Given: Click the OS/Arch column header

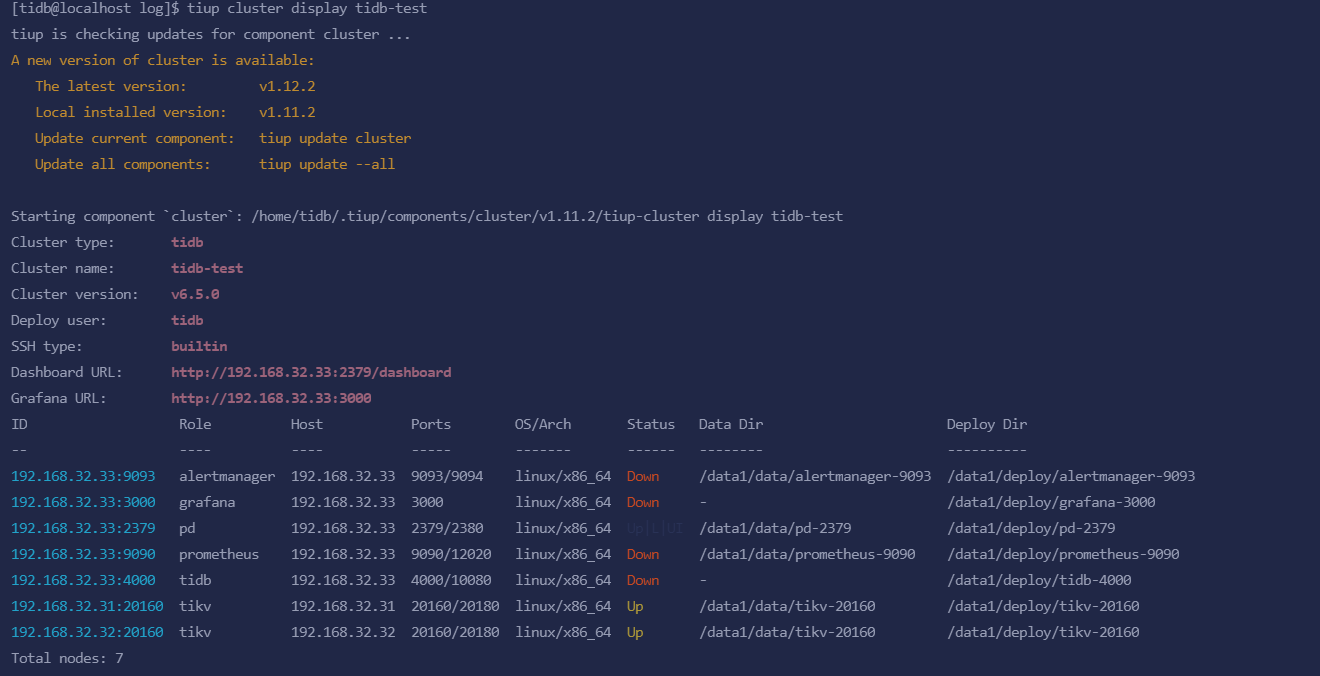Looking at the screenshot, I should 543,424.
